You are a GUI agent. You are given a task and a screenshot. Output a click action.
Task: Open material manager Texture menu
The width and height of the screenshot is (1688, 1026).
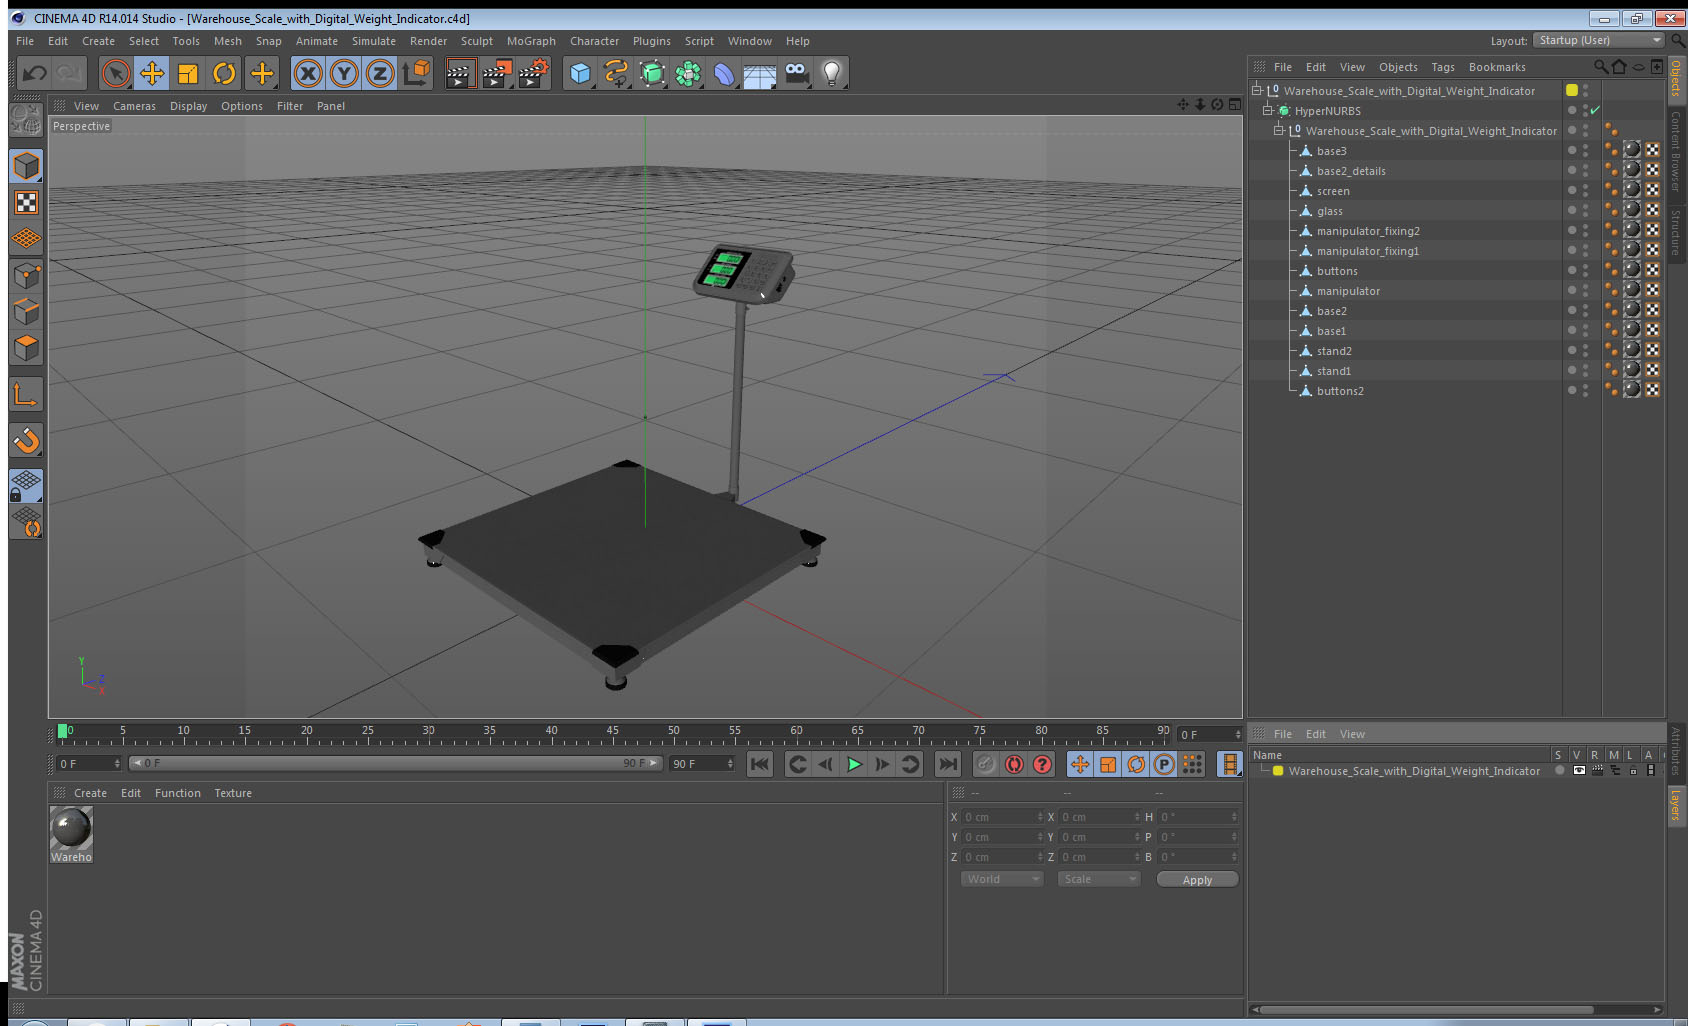233,793
